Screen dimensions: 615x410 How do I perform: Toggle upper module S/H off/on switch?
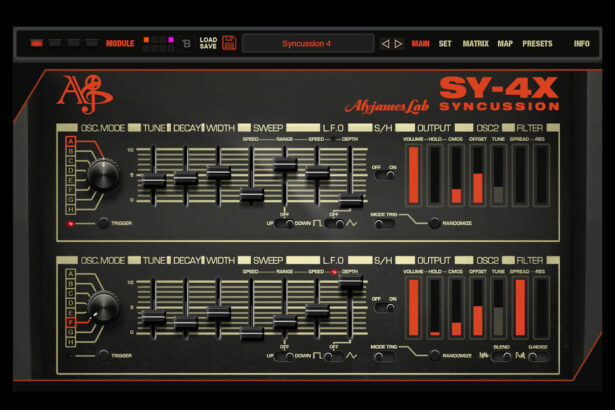[x=385, y=175]
